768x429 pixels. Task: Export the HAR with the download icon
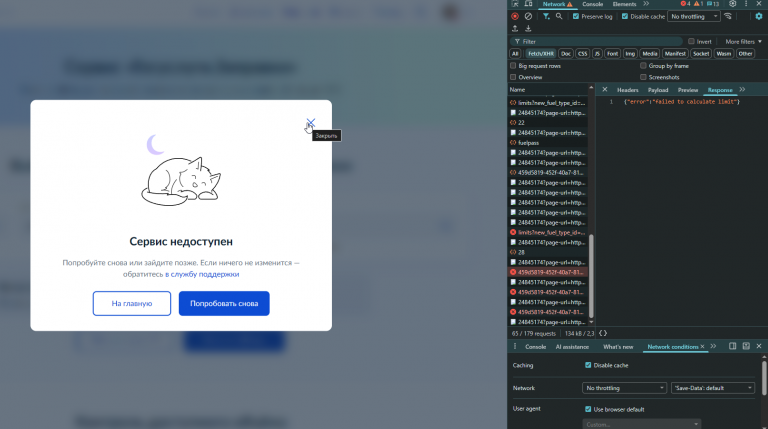(528, 28)
